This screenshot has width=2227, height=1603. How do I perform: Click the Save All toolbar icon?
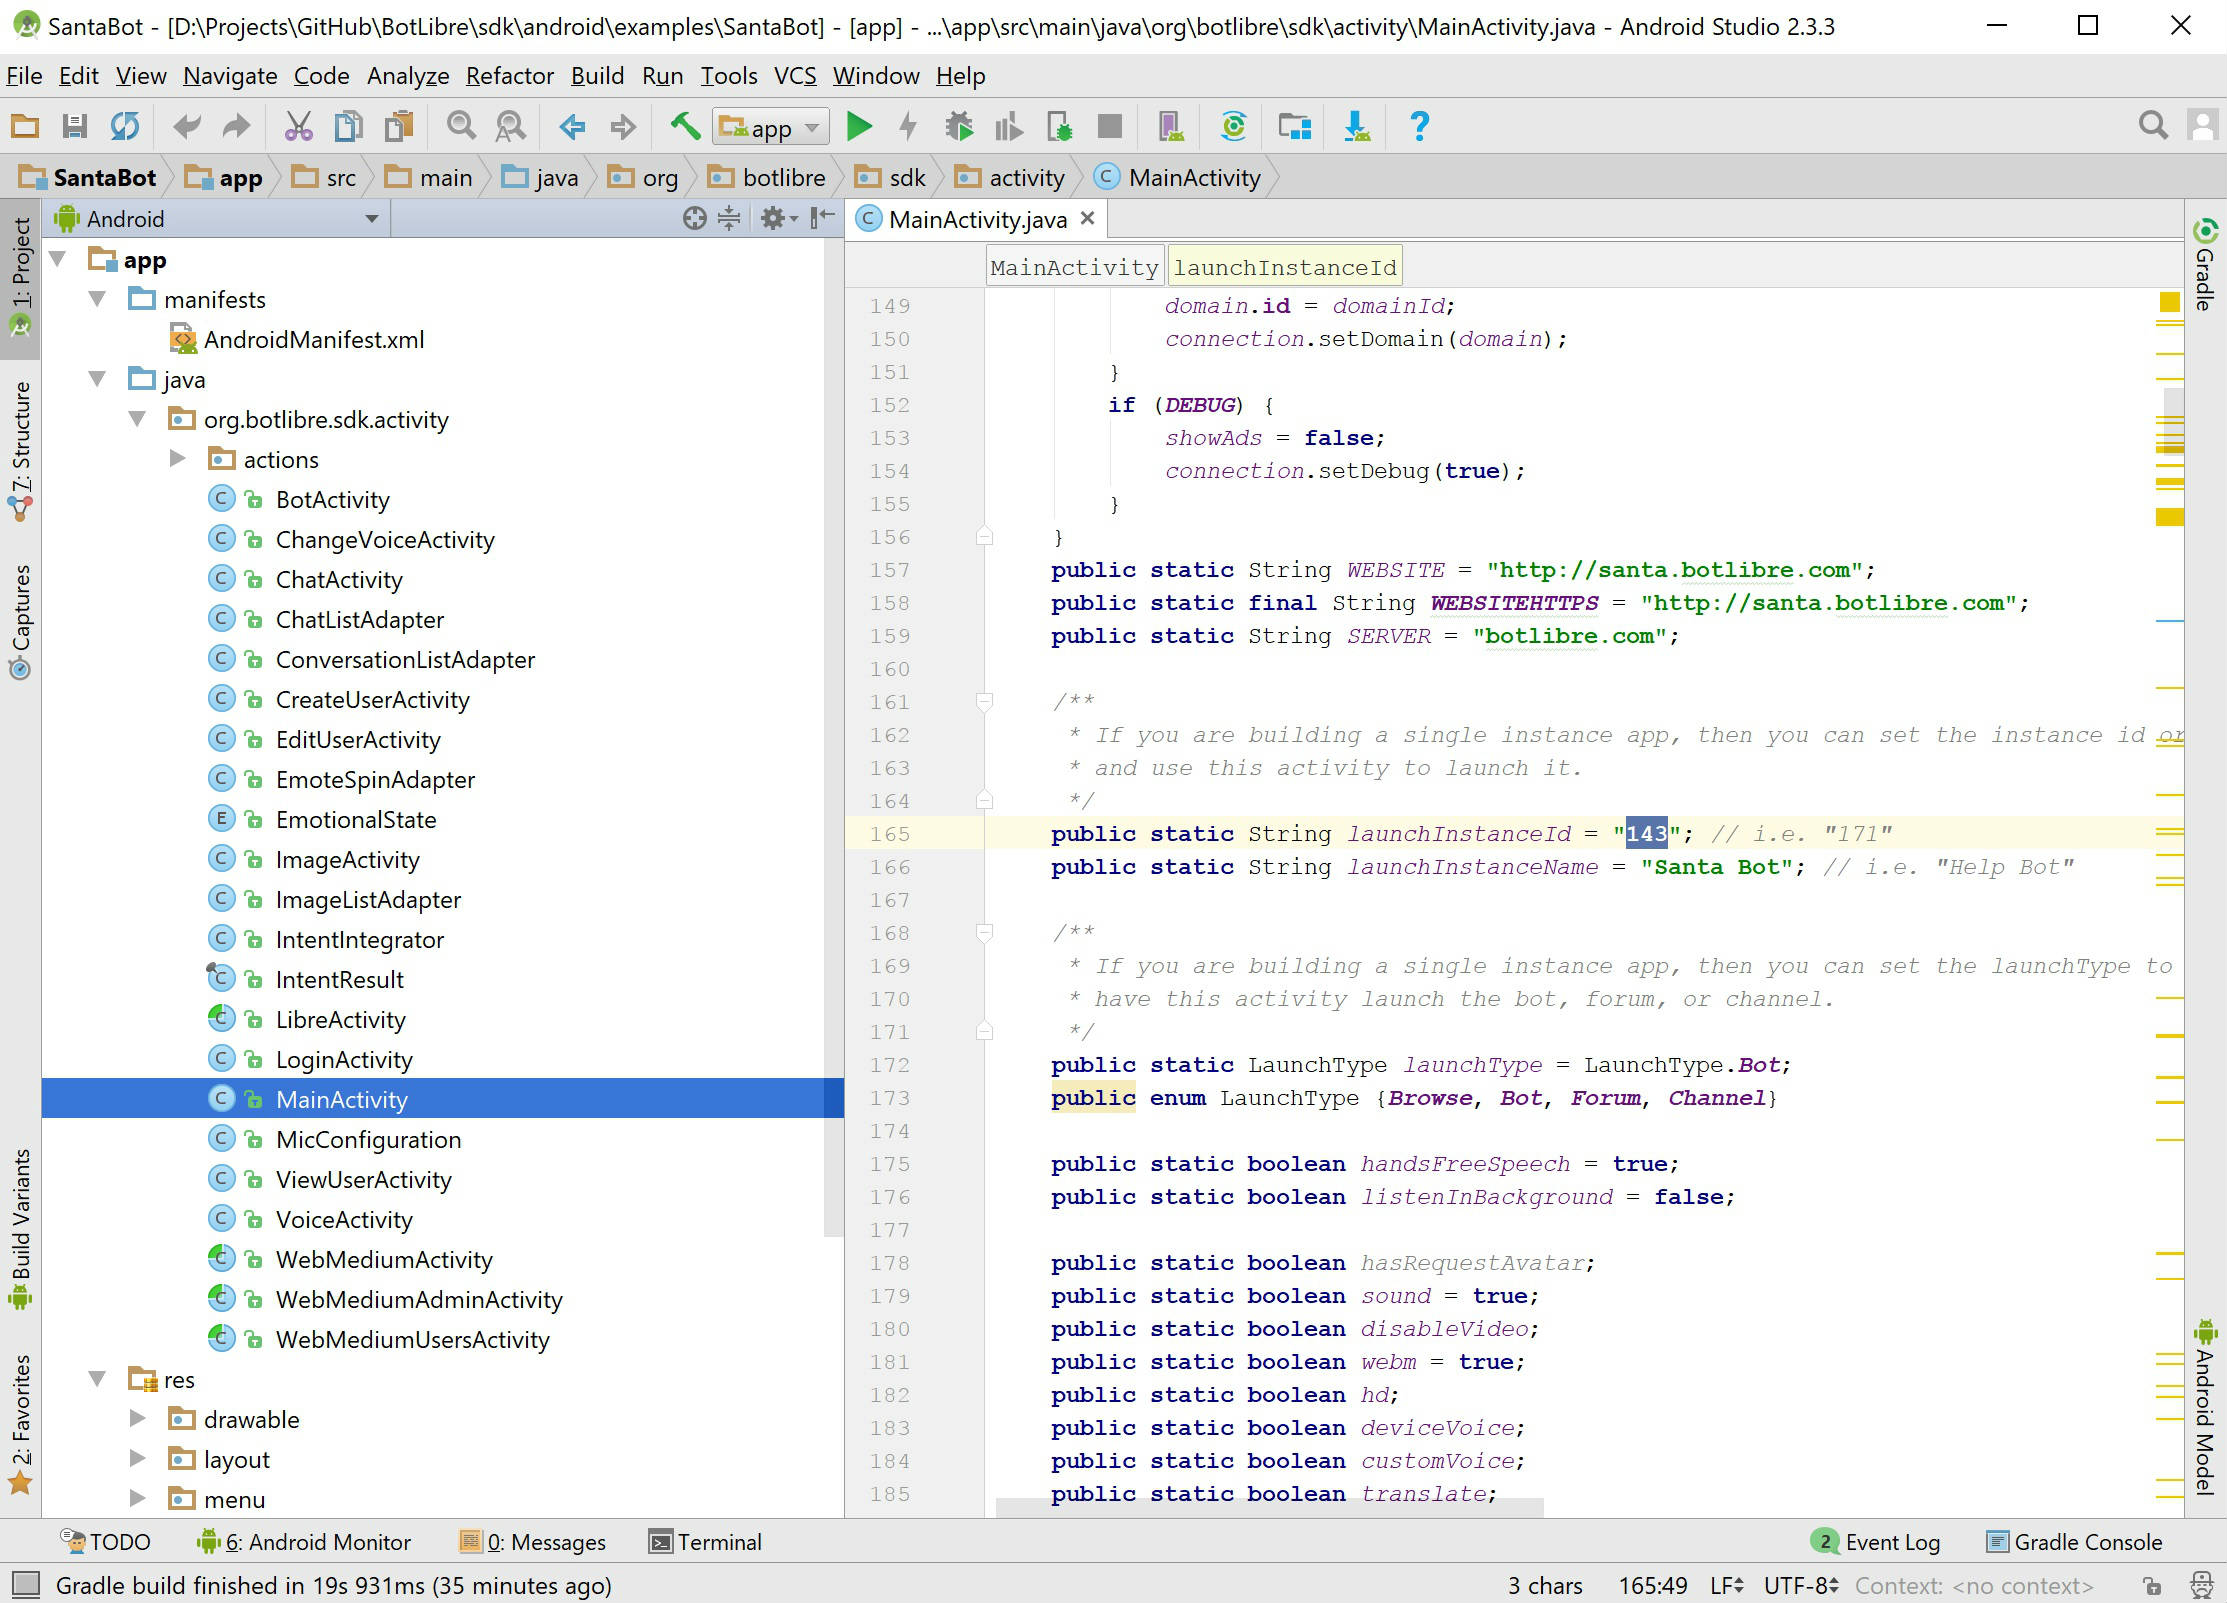pyautogui.click(x=75, y=126)
